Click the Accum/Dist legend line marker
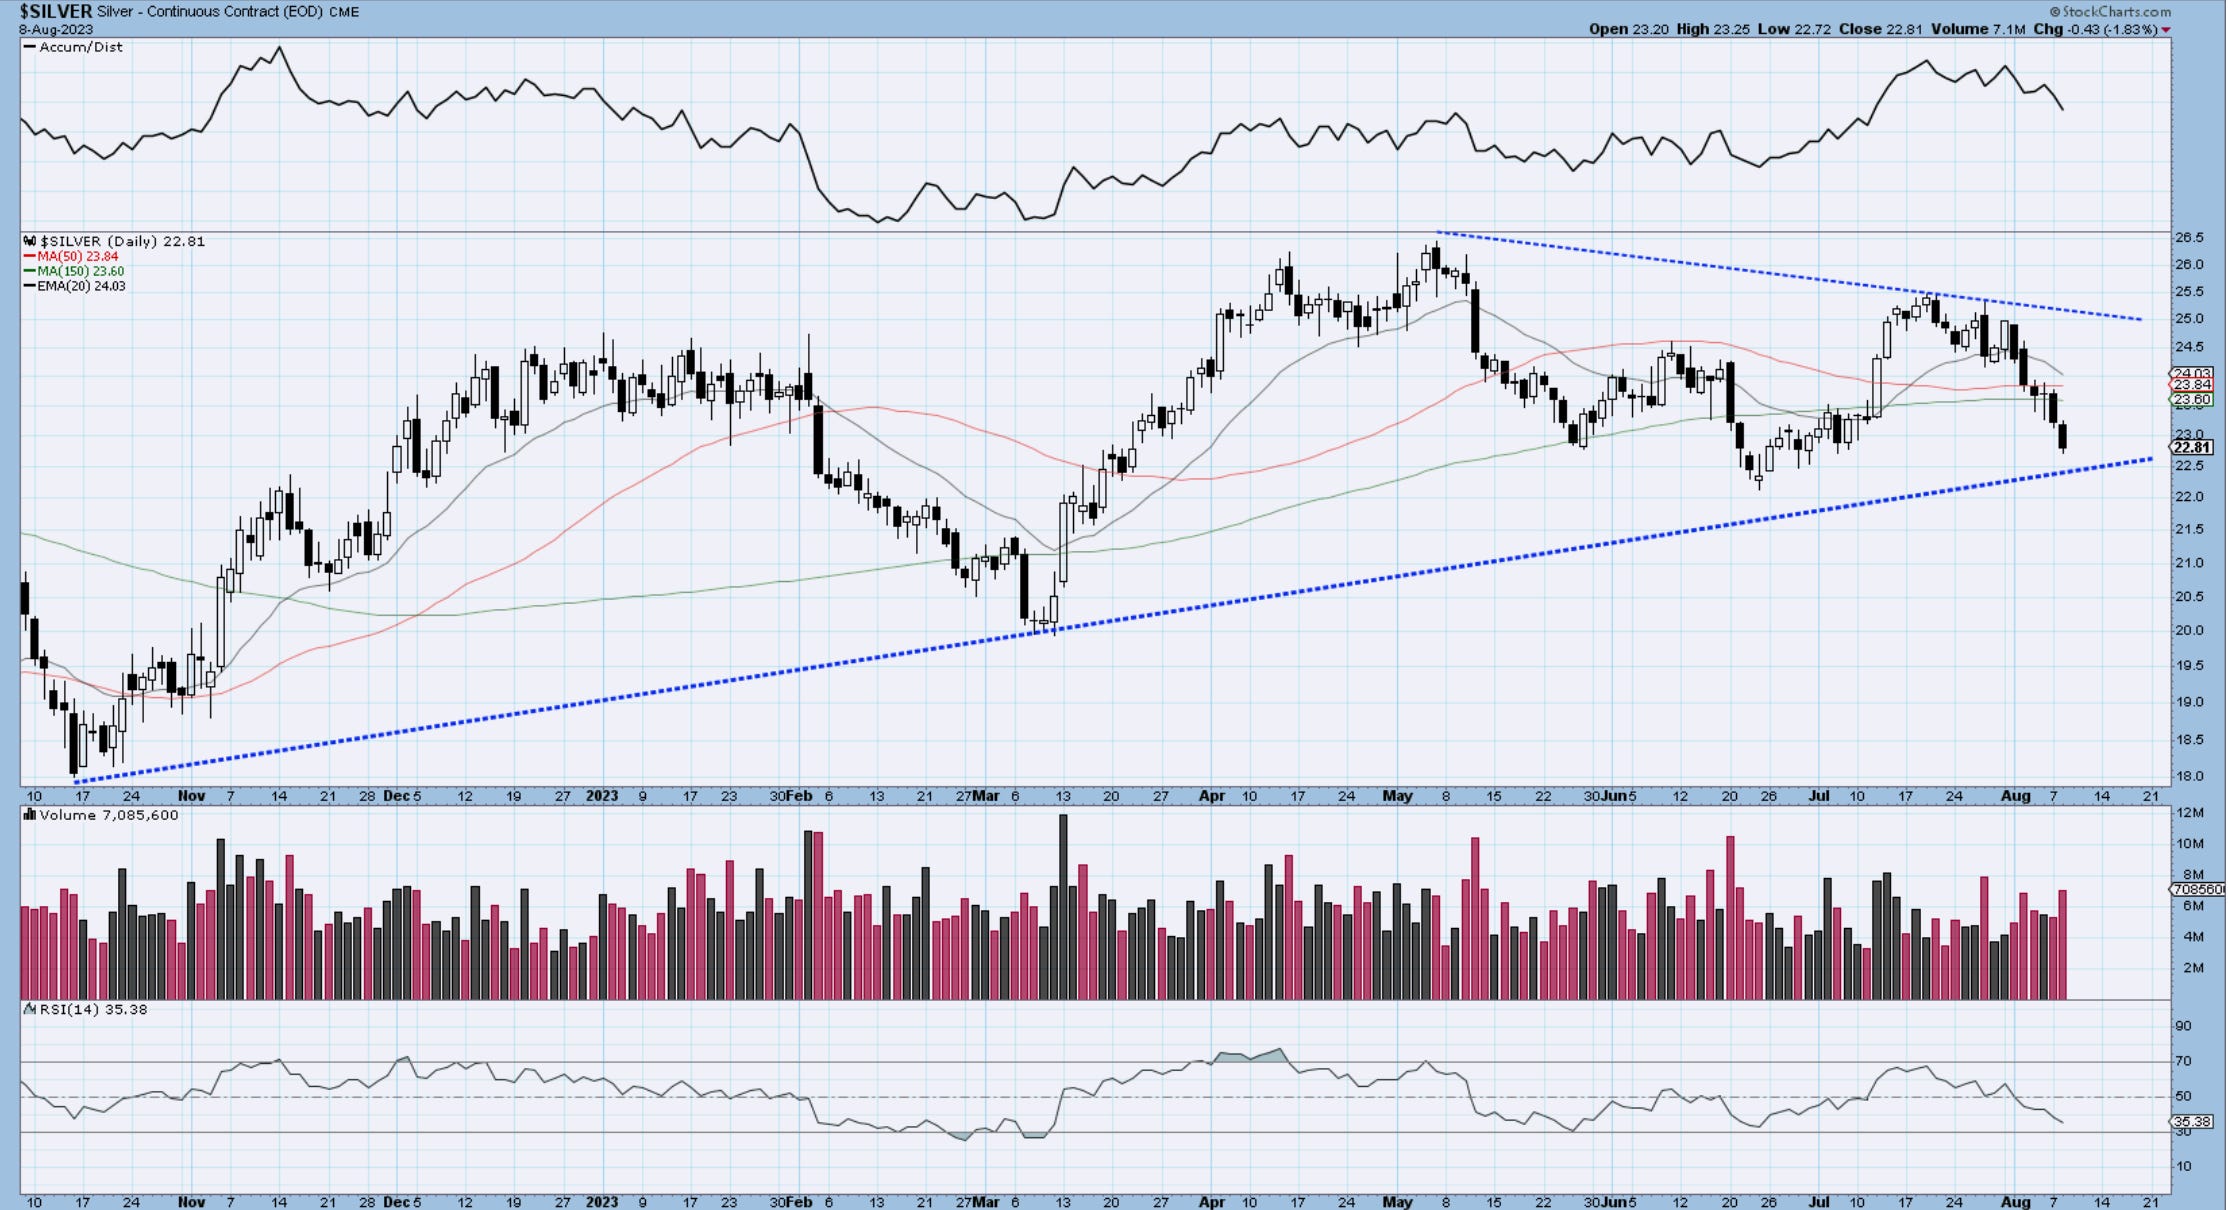The image size is (2228, 1210). click(30, 47)
